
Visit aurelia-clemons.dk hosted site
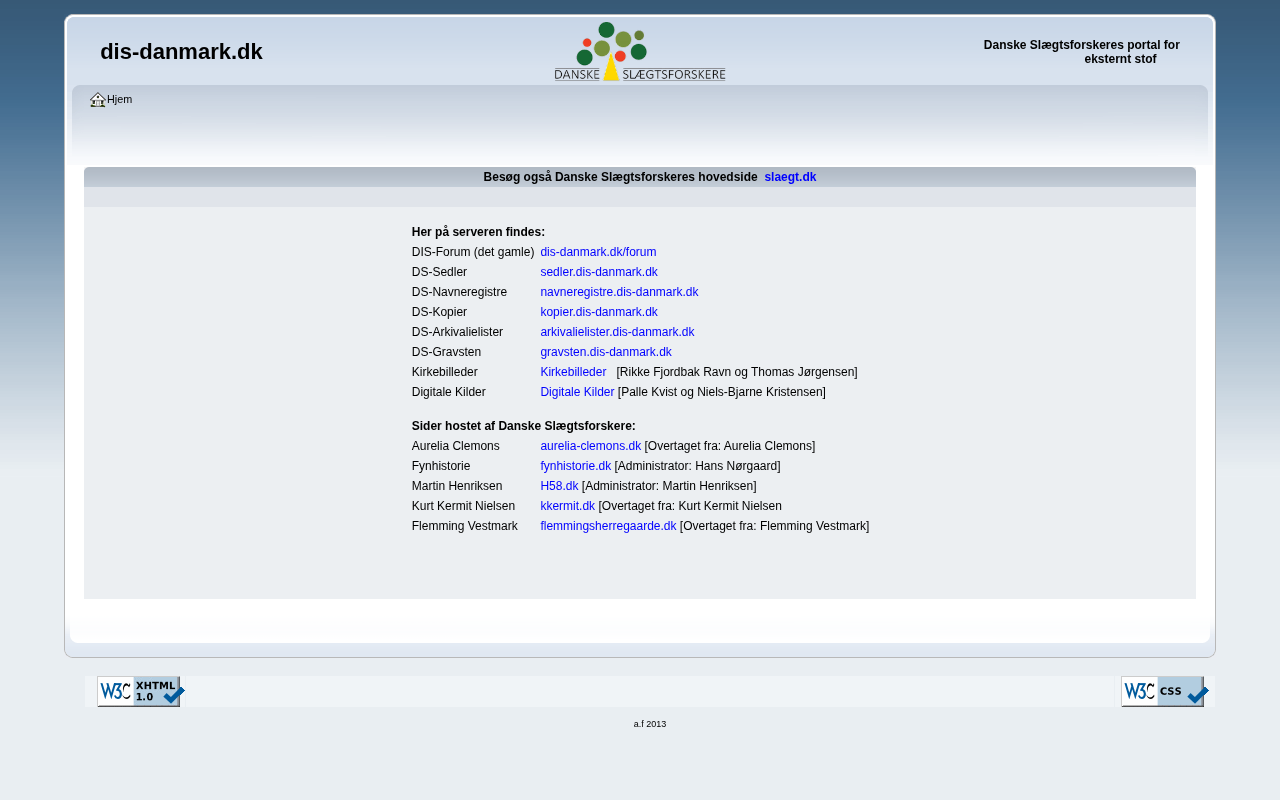click(x=590, y=446)
